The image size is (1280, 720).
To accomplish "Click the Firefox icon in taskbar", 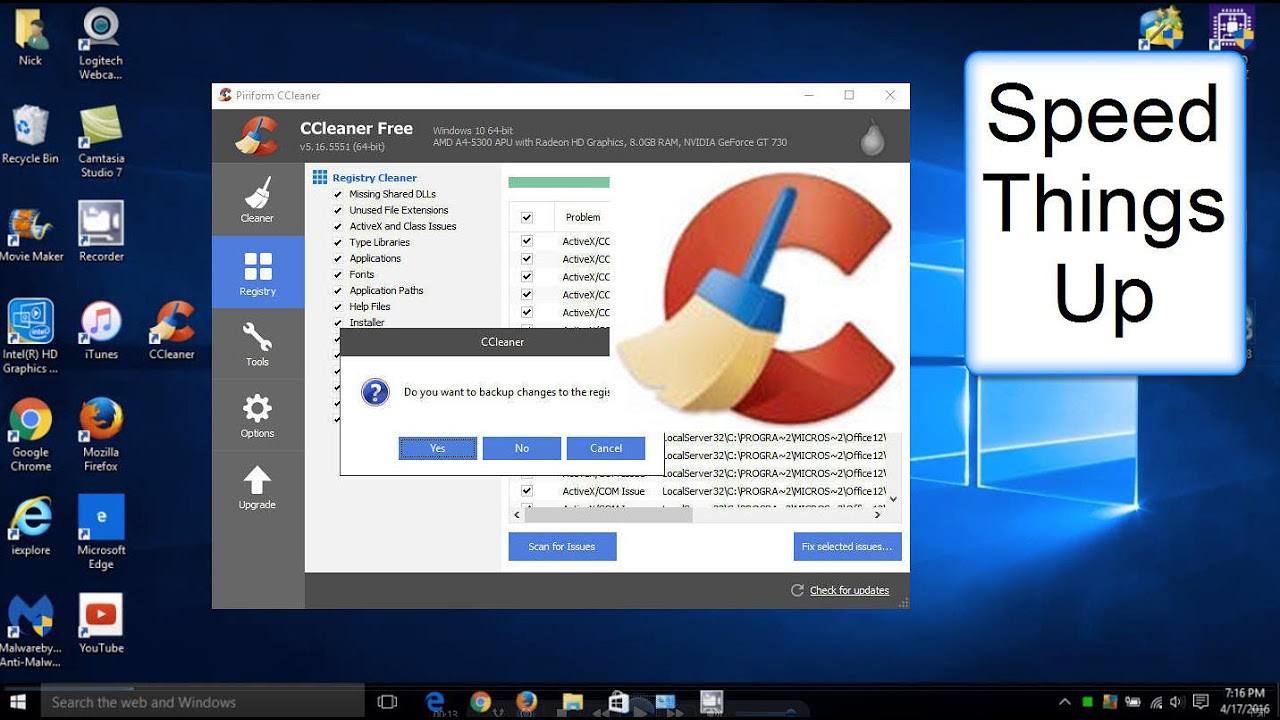I will [x=526, y=702].
